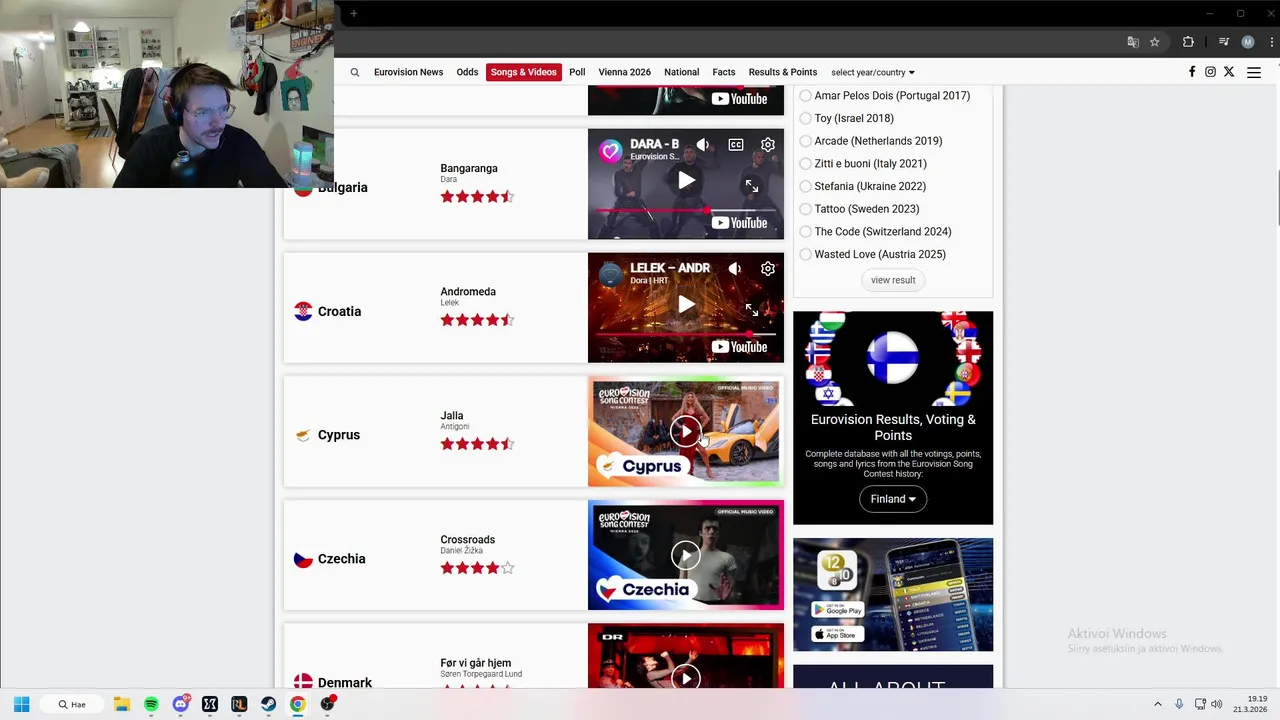Open the Instagram icon in site header
This screenshot has height=720, width=1280.
click(1210, 72)
